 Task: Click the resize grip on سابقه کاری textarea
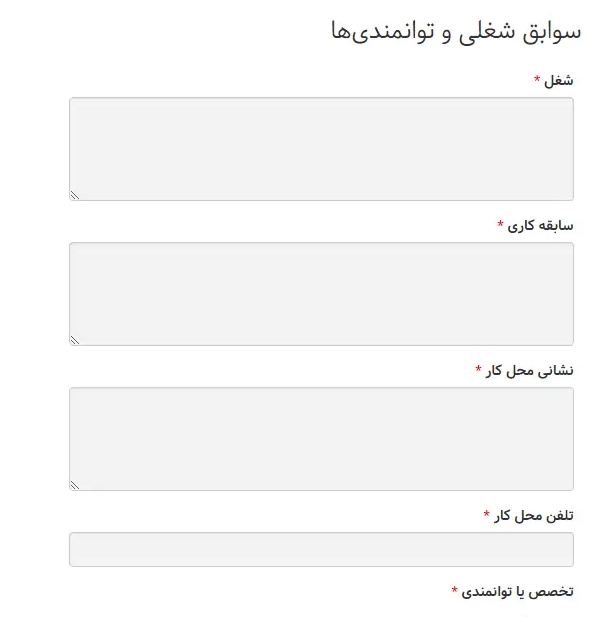click(75, 340)
